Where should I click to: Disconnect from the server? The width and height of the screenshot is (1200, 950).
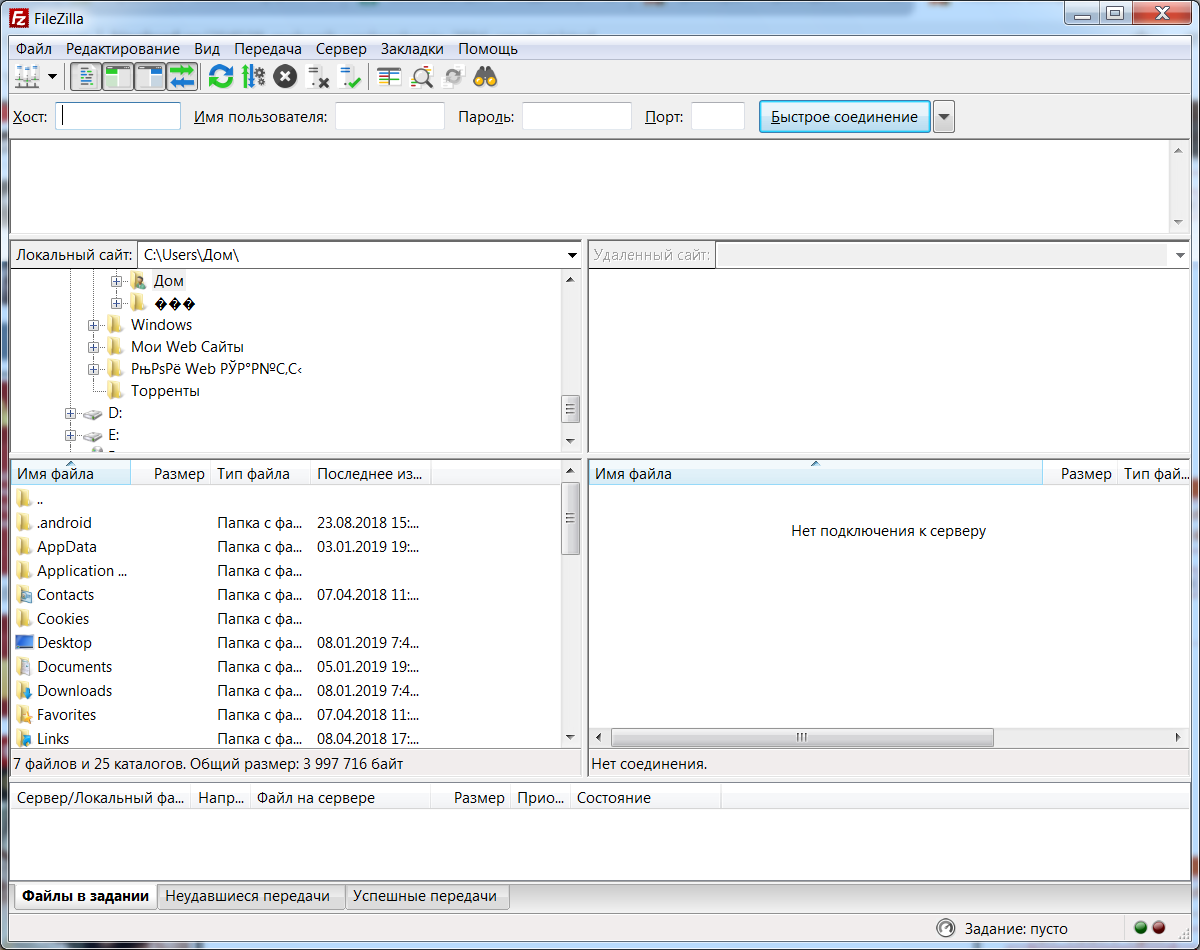pos(320,76)
